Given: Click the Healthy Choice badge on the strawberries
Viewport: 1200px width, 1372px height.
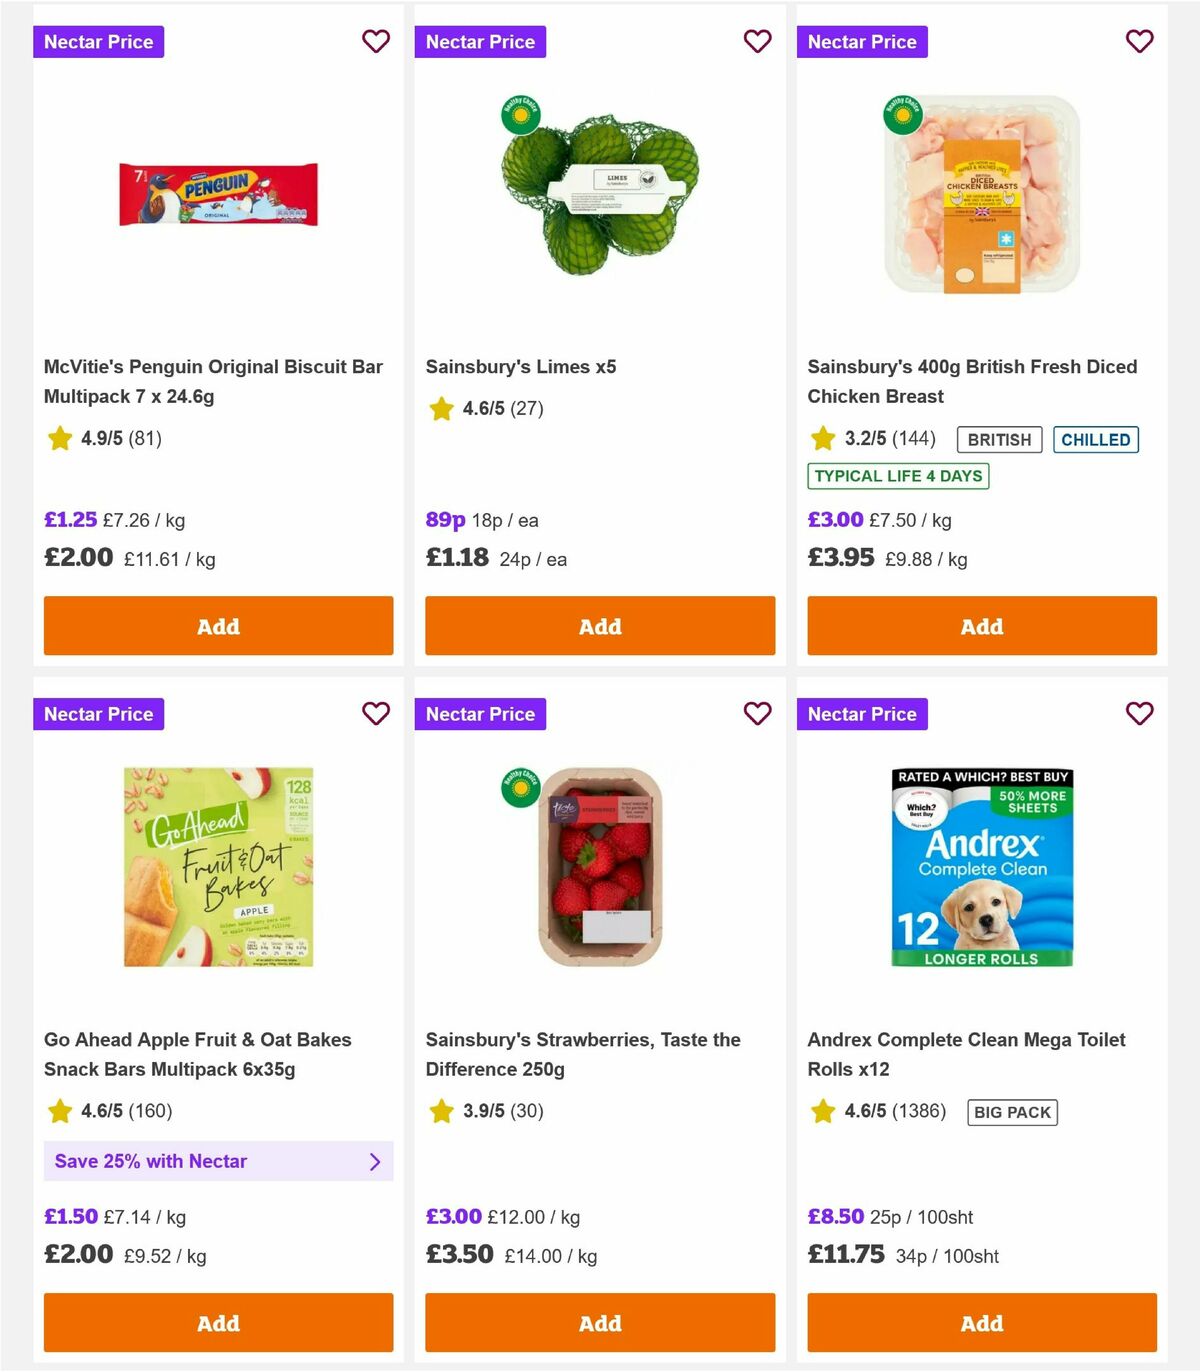Looking at the screenshot, I should 521,787.
